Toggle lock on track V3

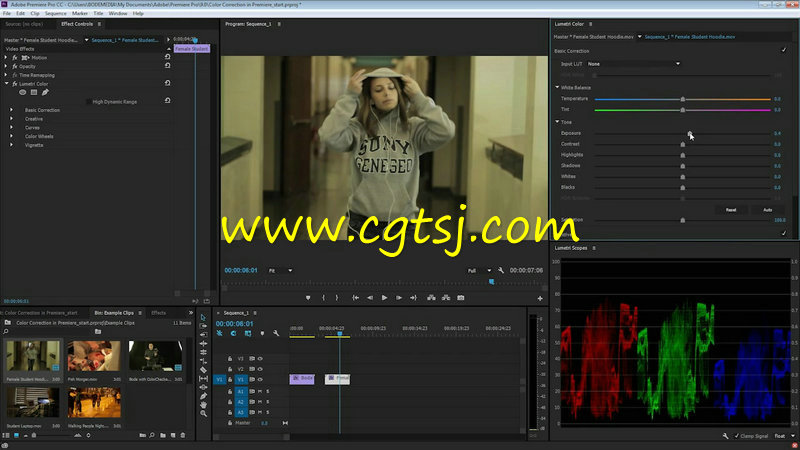tap(230, 359)
